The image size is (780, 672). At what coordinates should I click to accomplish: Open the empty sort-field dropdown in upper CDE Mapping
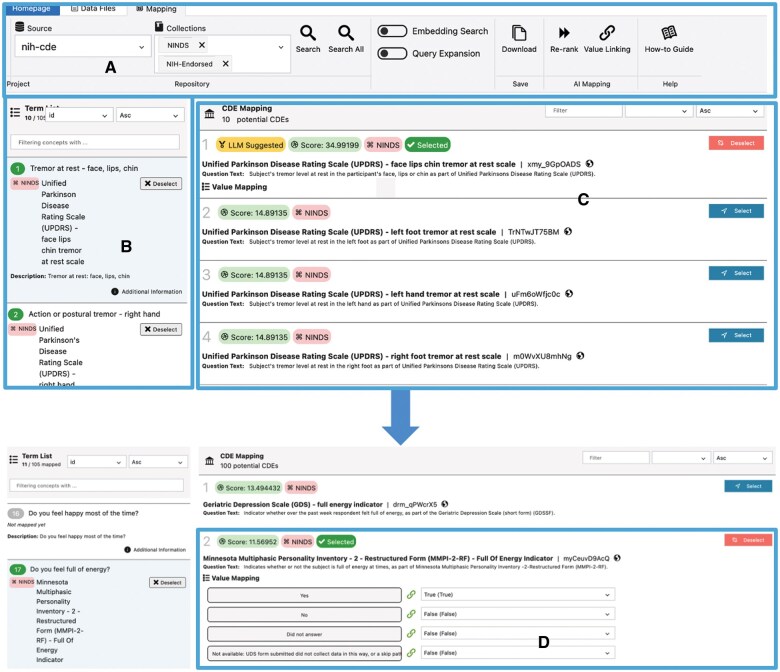[658, 111]
